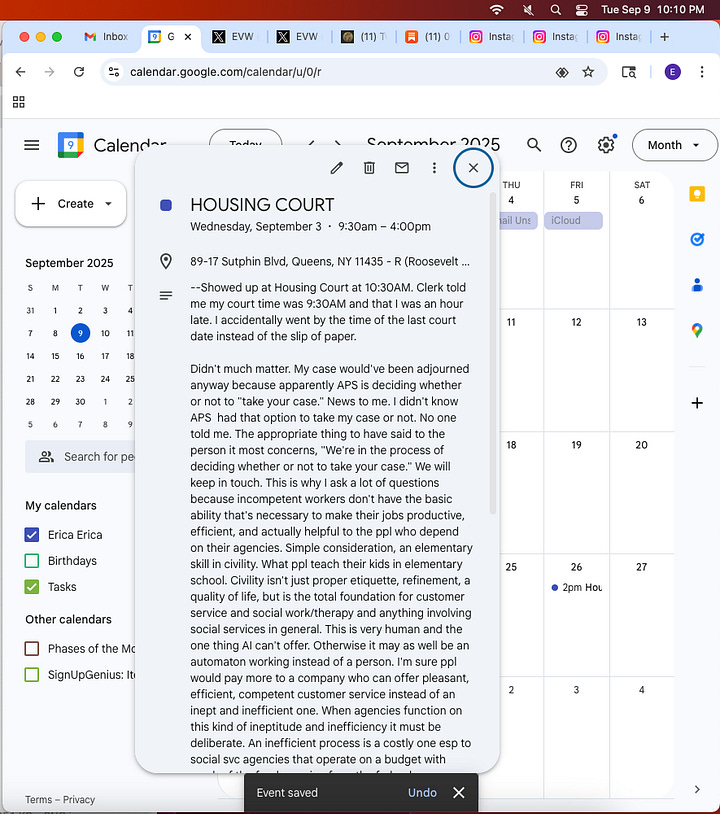Open Calendar support help icon
This screenshot has height=814, width=720.
point(568,145)
